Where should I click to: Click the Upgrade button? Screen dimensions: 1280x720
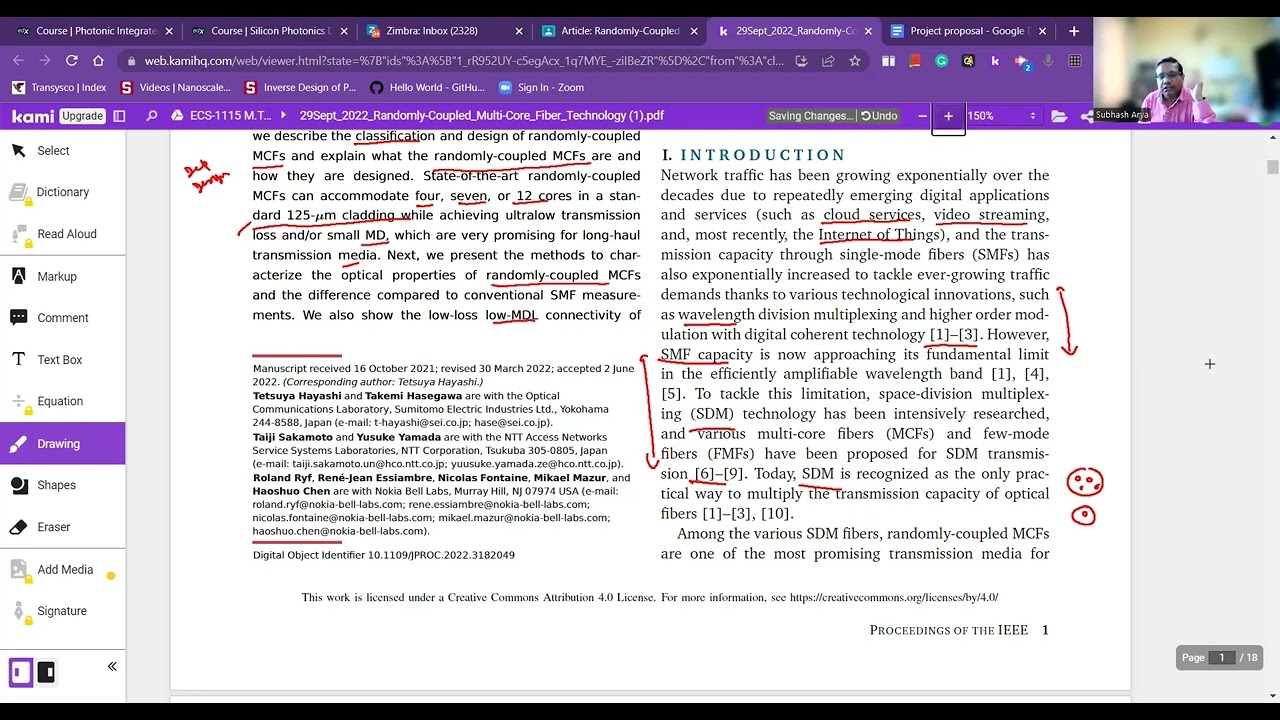82,116
